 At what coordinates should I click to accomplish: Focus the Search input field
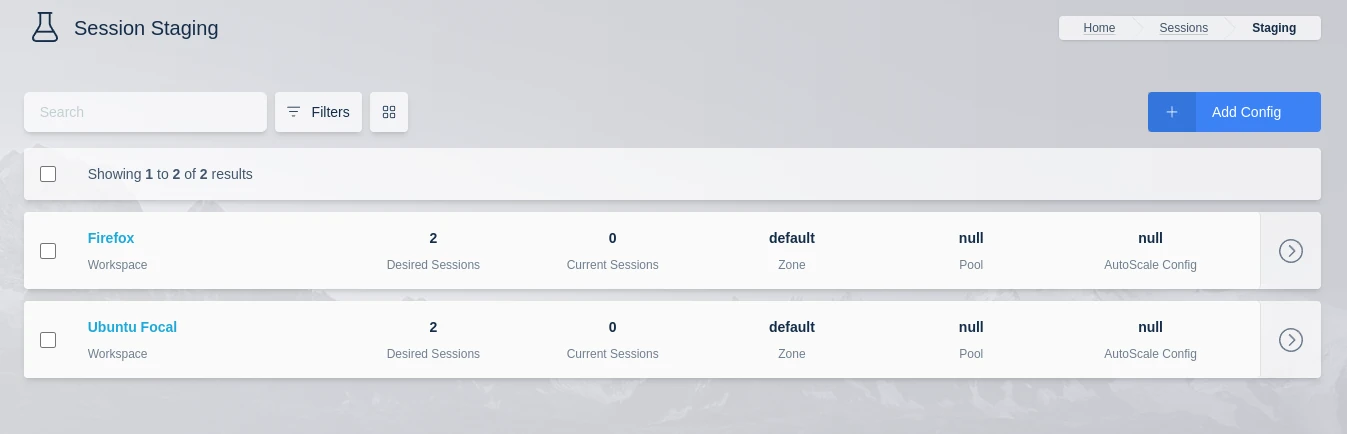145,112
